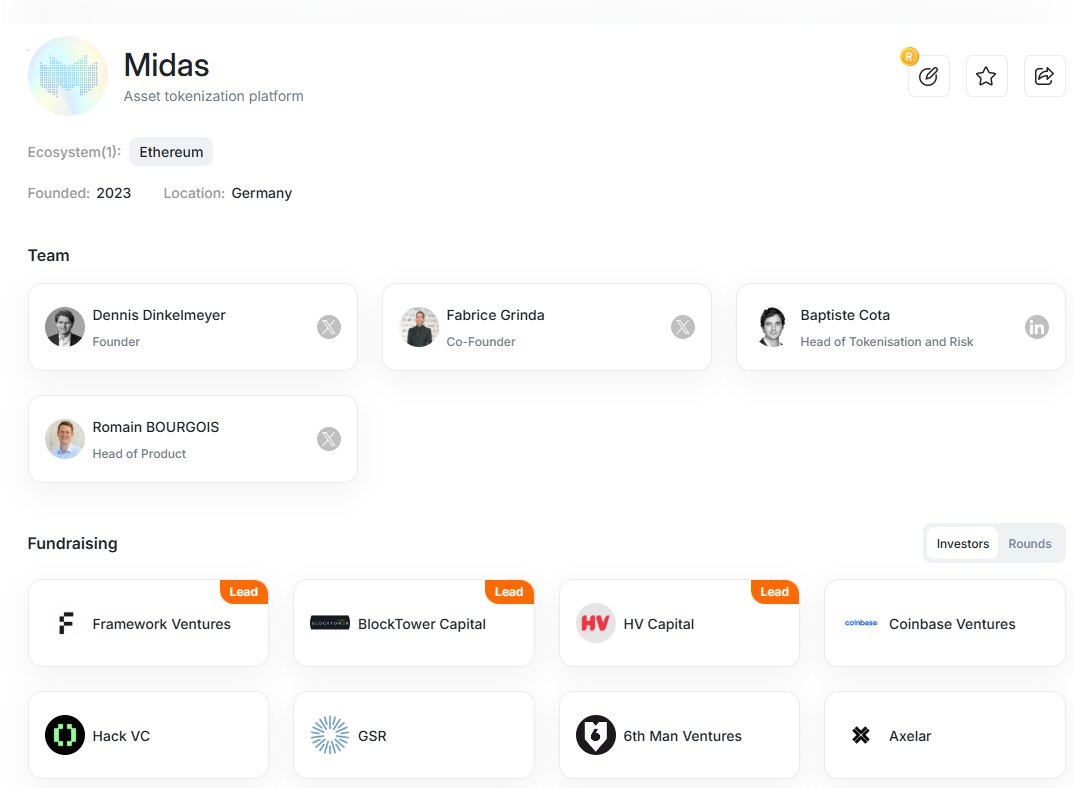Click the name Baptiste Cota

click(x=845, y=315)
